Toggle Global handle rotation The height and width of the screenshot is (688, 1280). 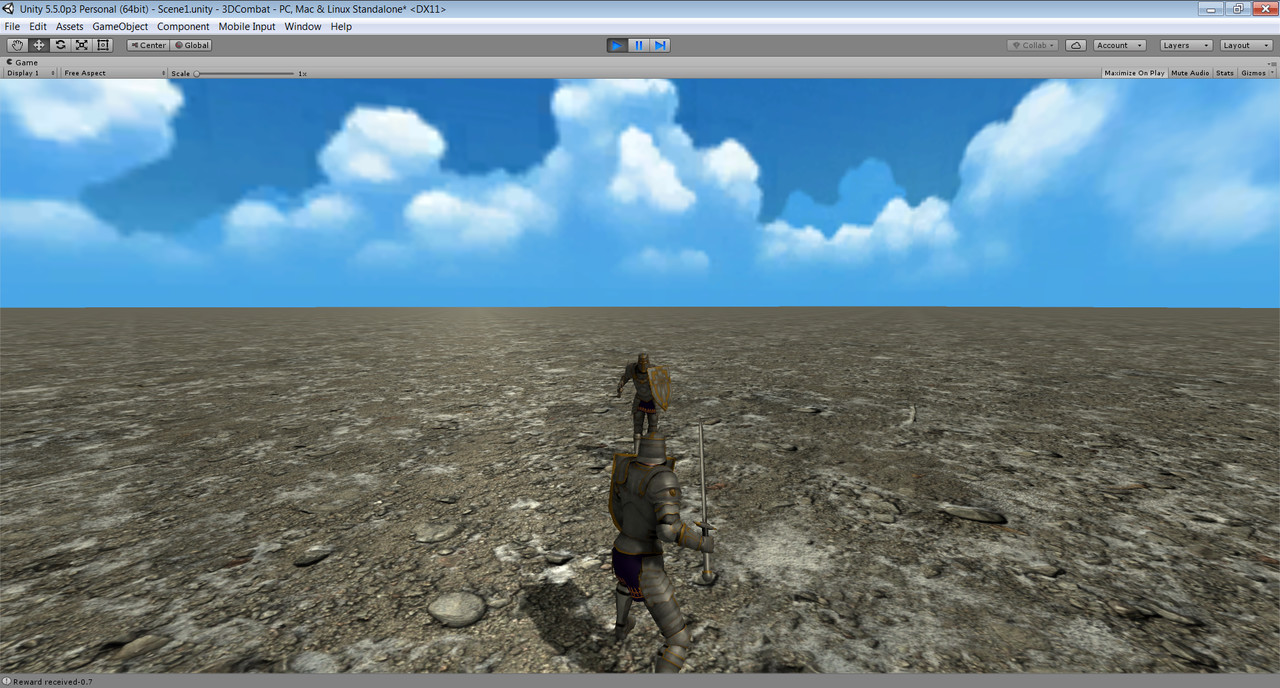[x=191, y=45]
